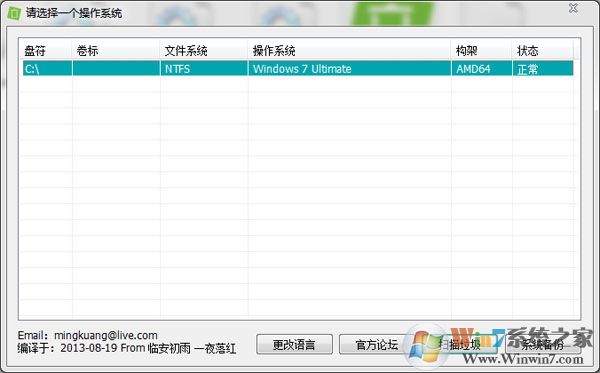Click the mingkuang@live.com email text

[106, 335]
